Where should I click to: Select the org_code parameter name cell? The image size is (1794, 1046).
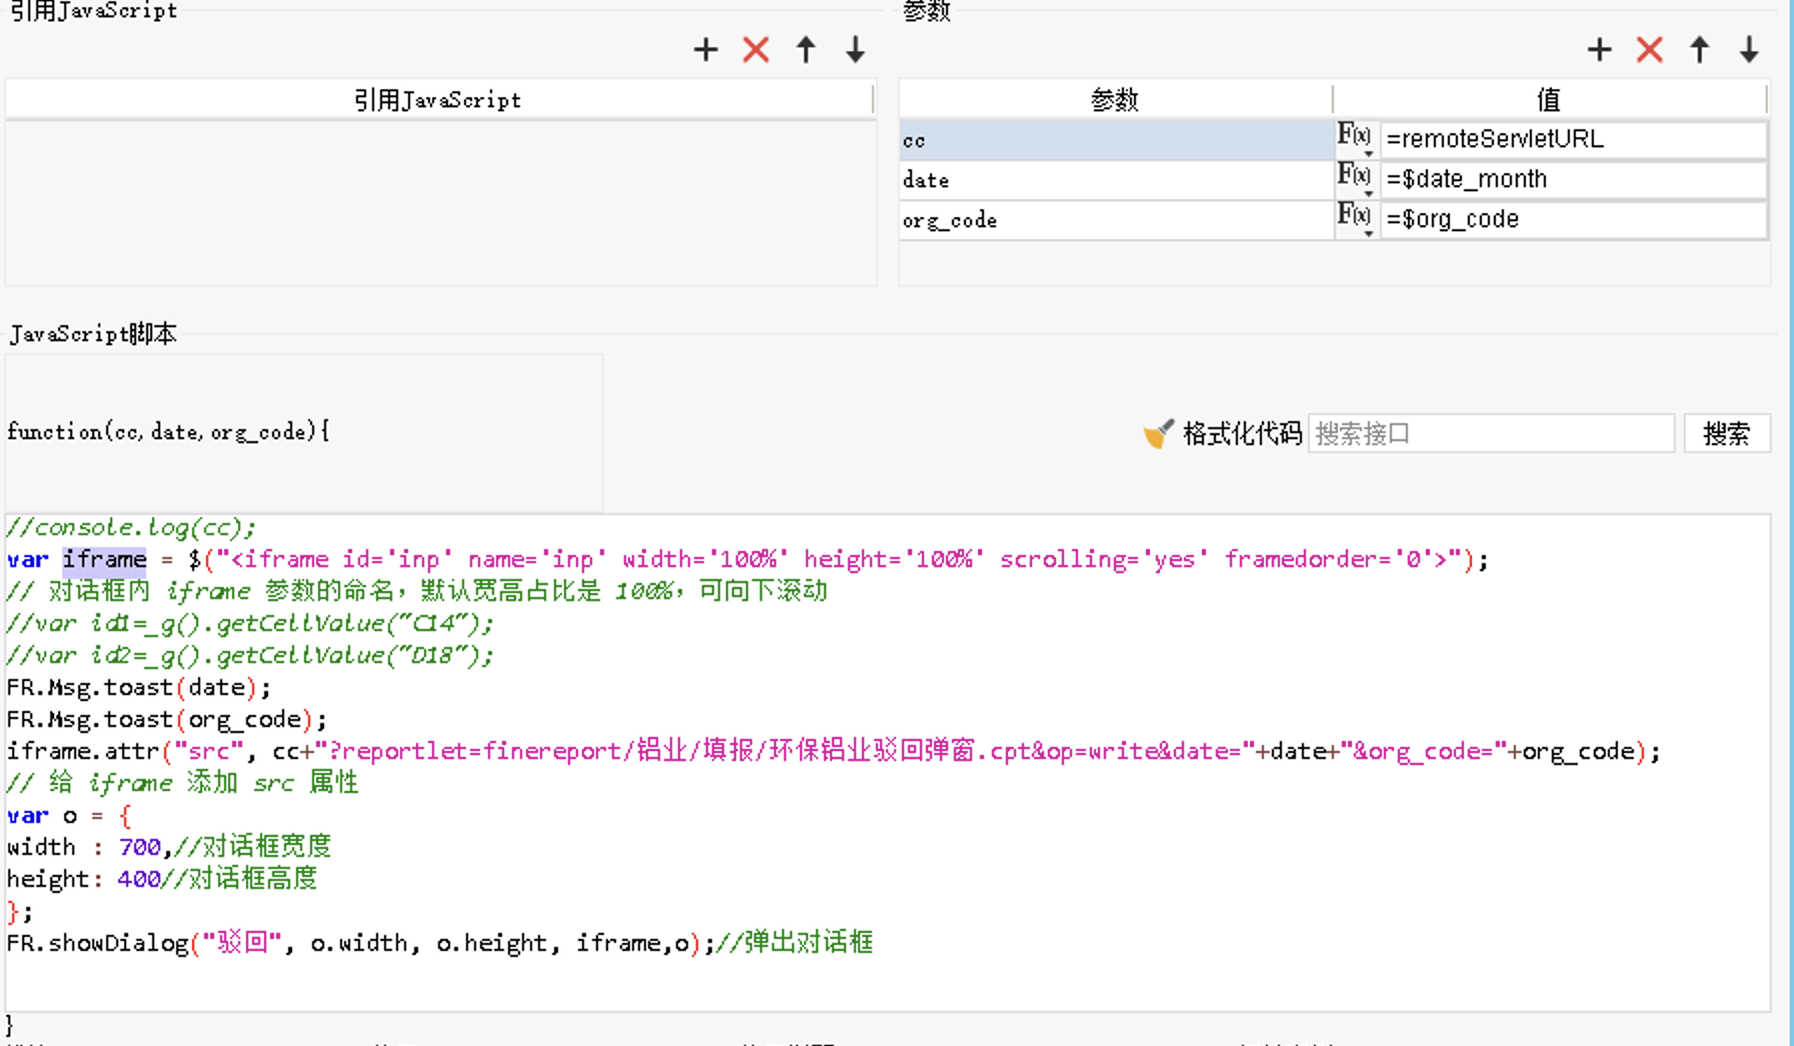coord(1115,220)
